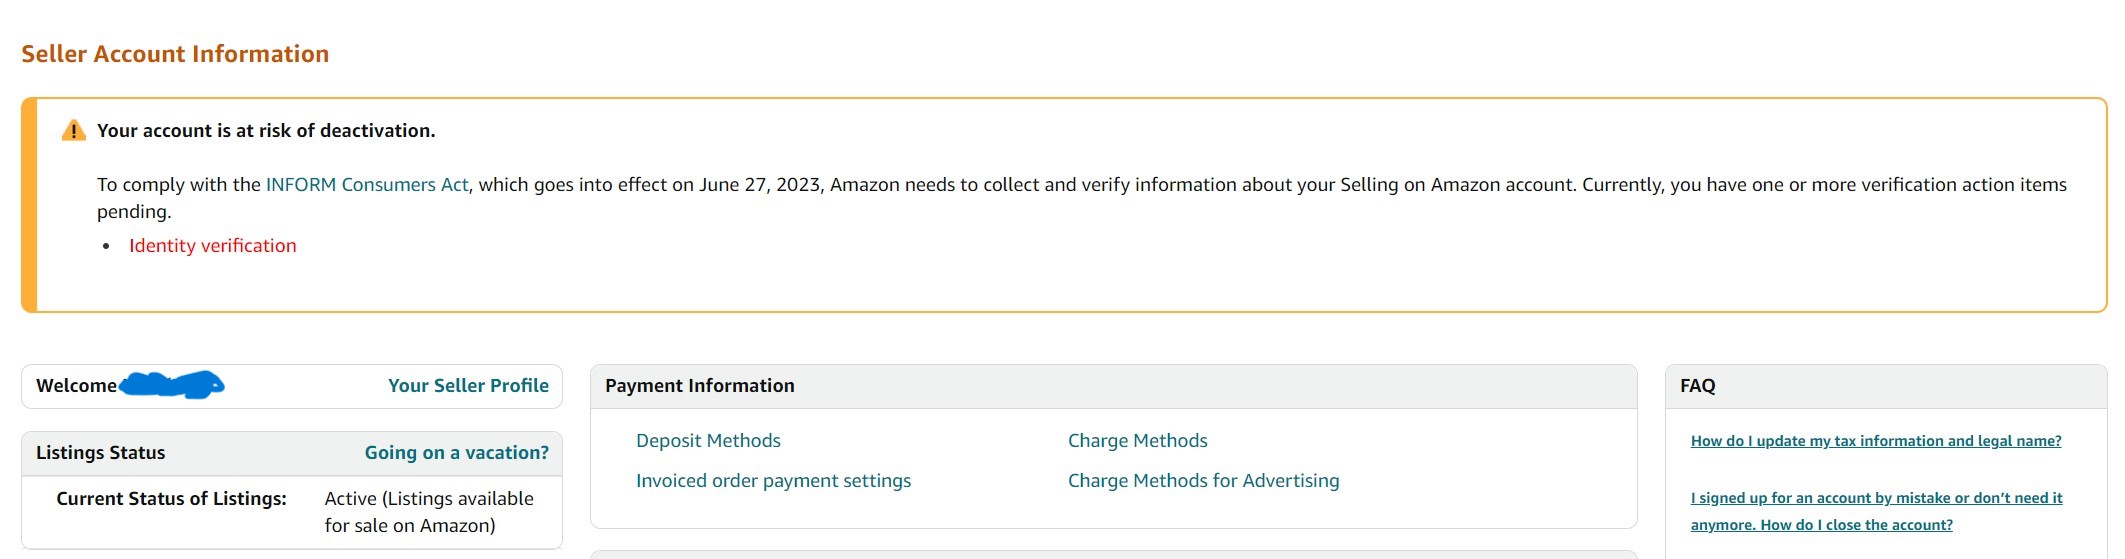The height and width of the screenshot is (559, 2125).
Task: Click the account deactivation risk warning title
Action: coord(266,131)
